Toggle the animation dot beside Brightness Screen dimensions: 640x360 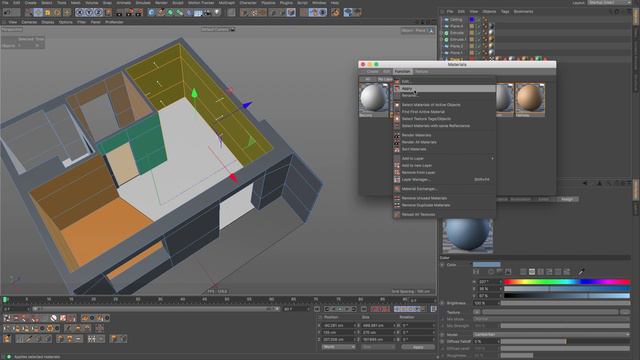coord(442,303)
